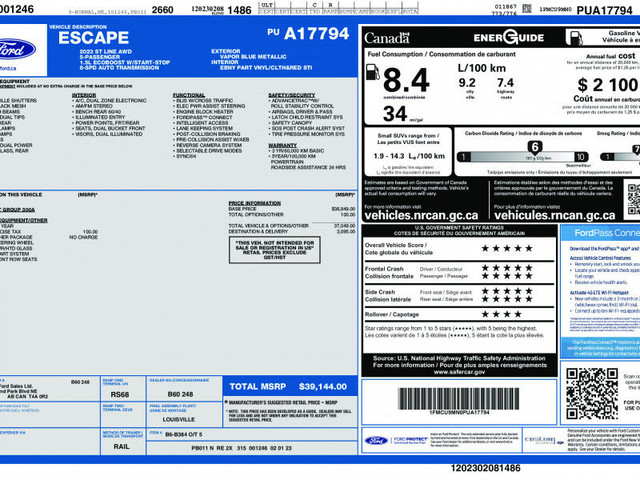
Task: Click the WARRANTY section heading
Action: coord(282,145)
